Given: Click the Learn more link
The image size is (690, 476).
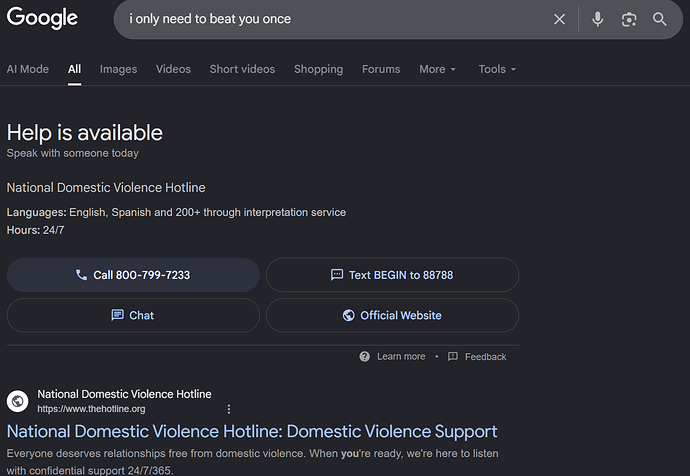Looking at the screenshot, I should pos(393,356).
